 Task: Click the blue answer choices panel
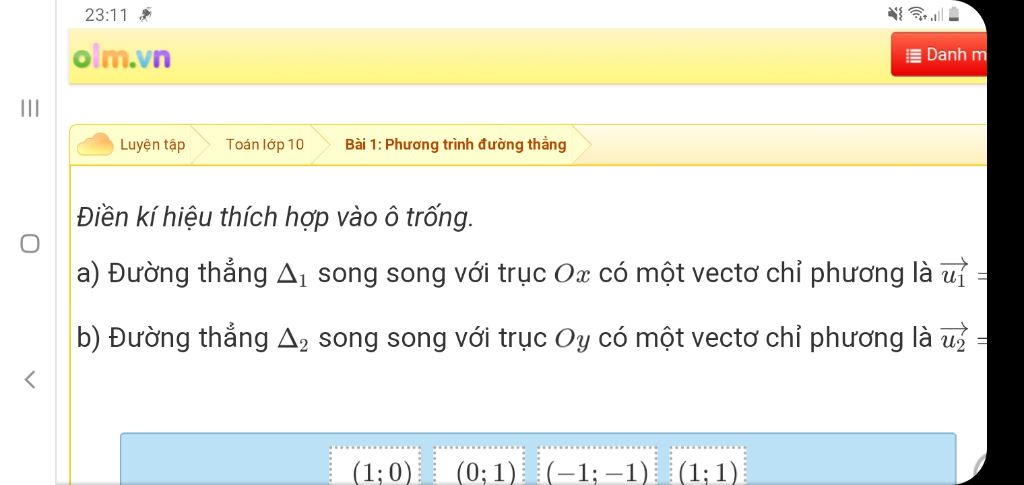537,458
